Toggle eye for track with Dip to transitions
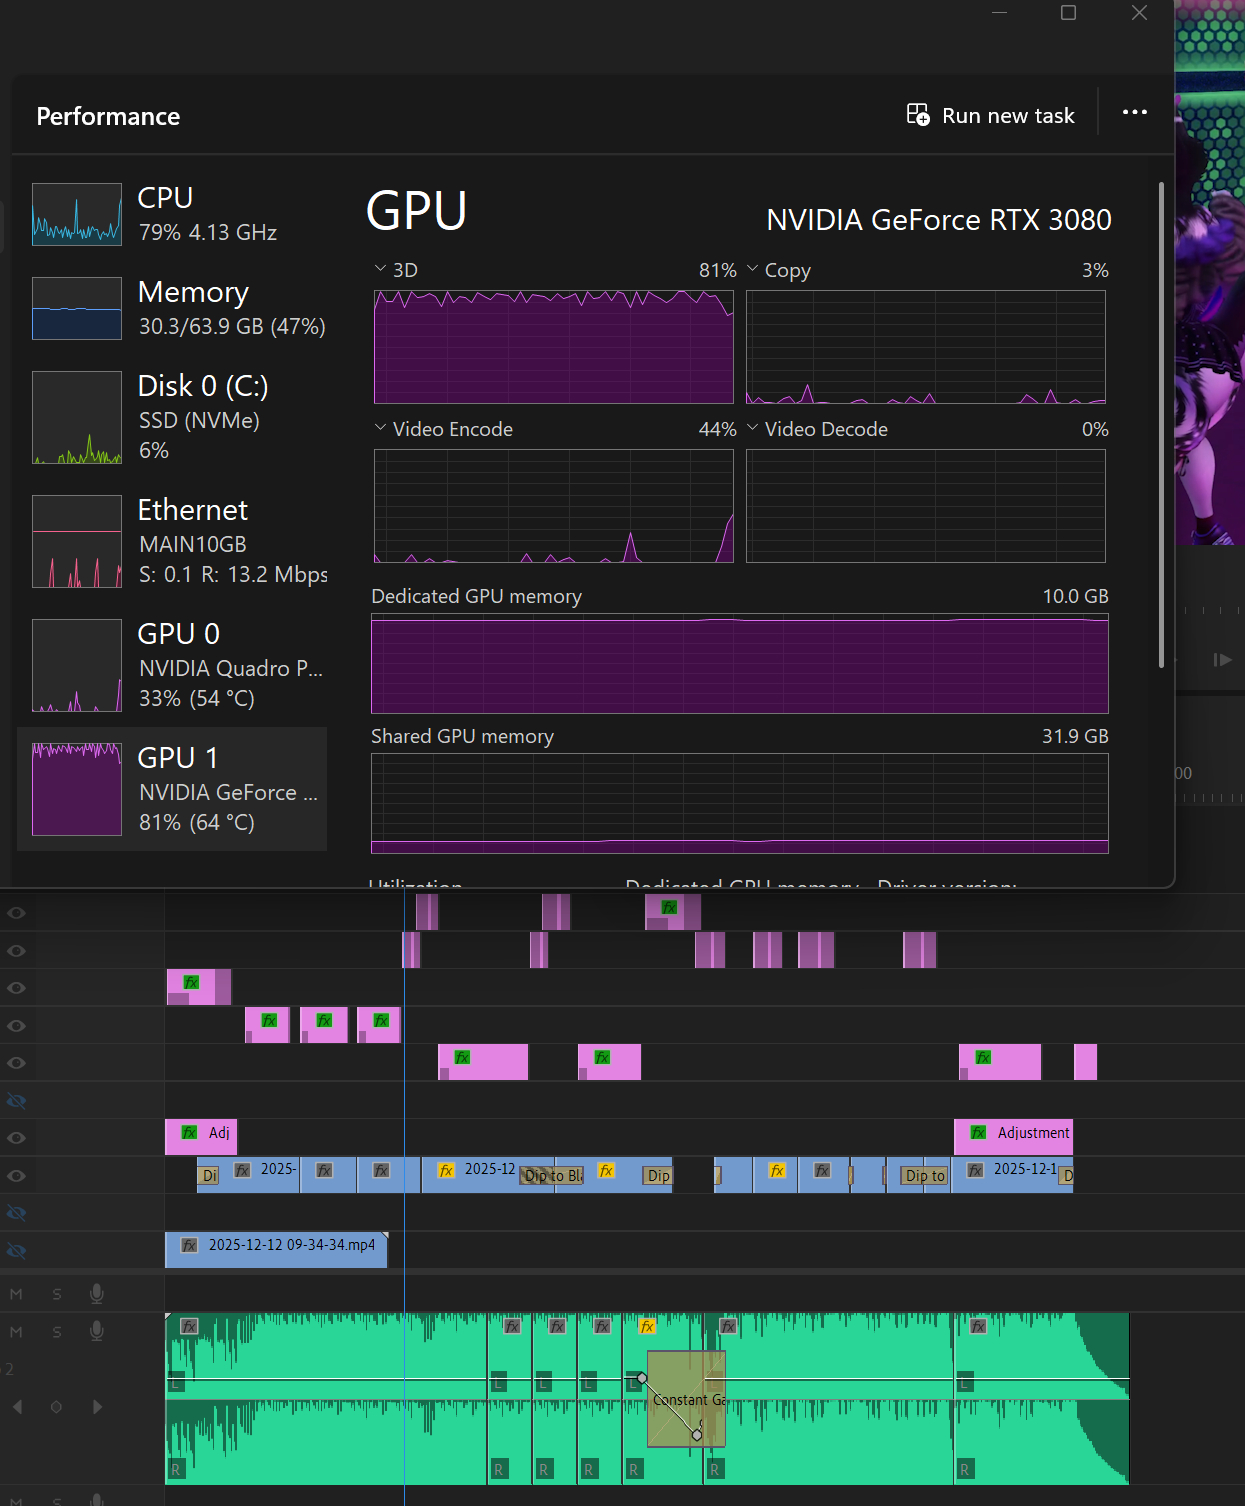 [x=16, y=1176]
